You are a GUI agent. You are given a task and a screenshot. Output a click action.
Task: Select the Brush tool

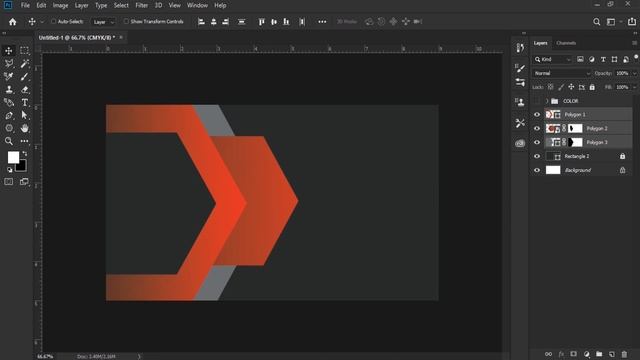point(24,76)
